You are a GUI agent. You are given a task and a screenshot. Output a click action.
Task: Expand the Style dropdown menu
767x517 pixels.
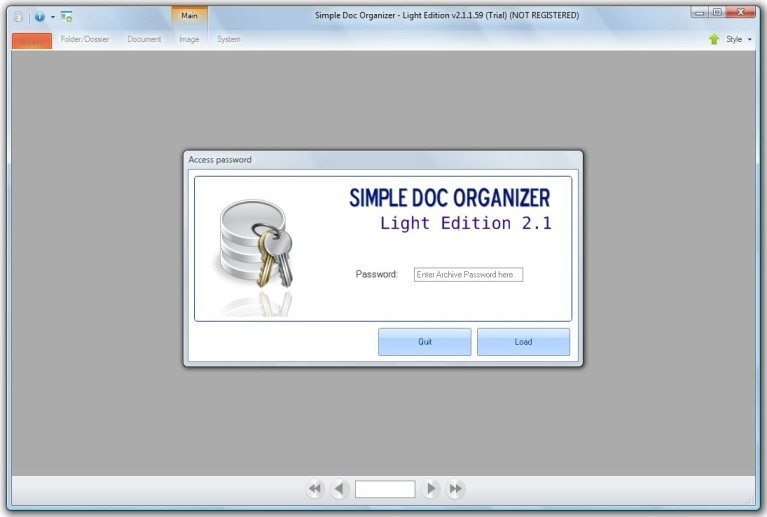[x=739, y=39]
